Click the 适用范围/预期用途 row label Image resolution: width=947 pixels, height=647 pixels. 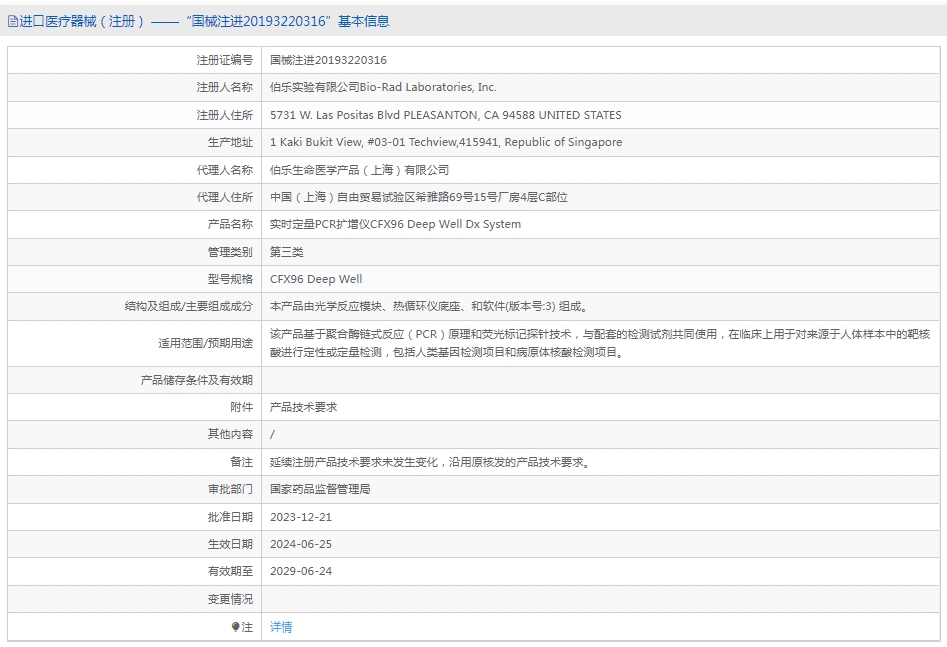(x=205, y=343)
